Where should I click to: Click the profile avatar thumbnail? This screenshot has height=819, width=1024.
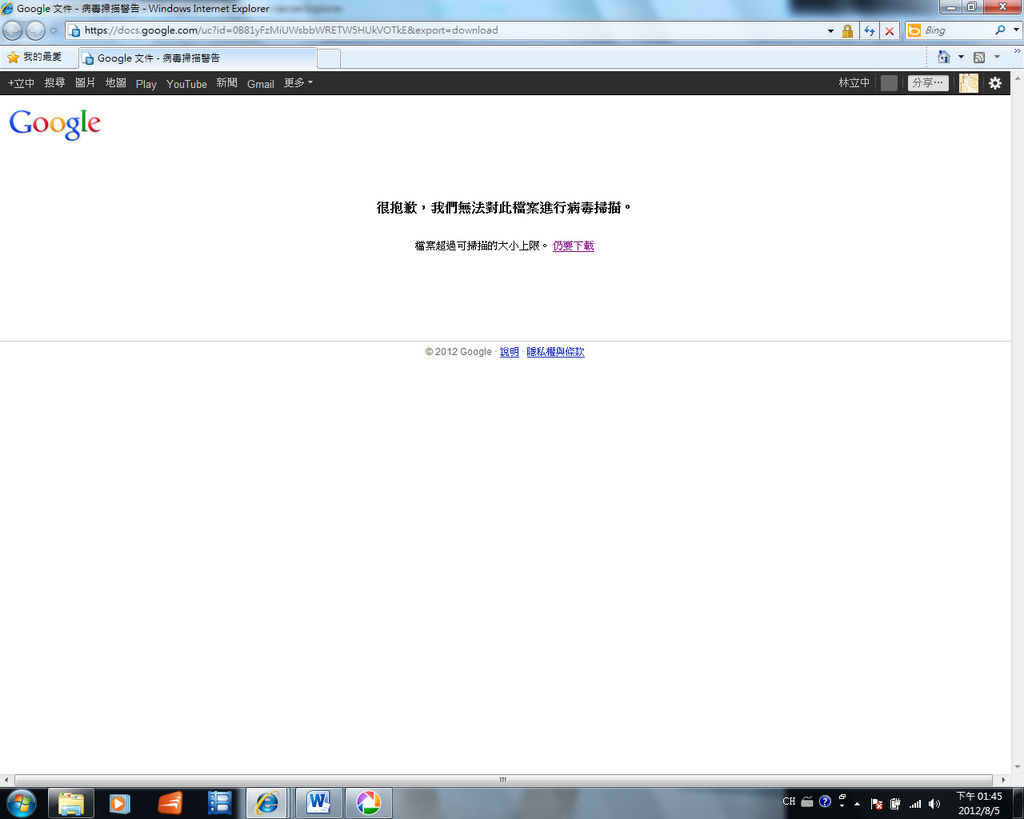click(968, 83)
